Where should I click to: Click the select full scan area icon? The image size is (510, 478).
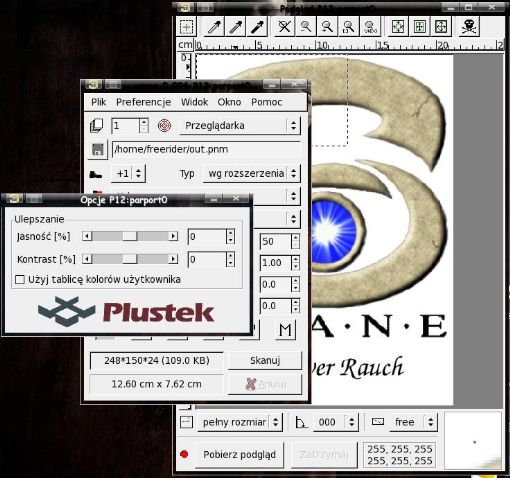coord(441,27)
